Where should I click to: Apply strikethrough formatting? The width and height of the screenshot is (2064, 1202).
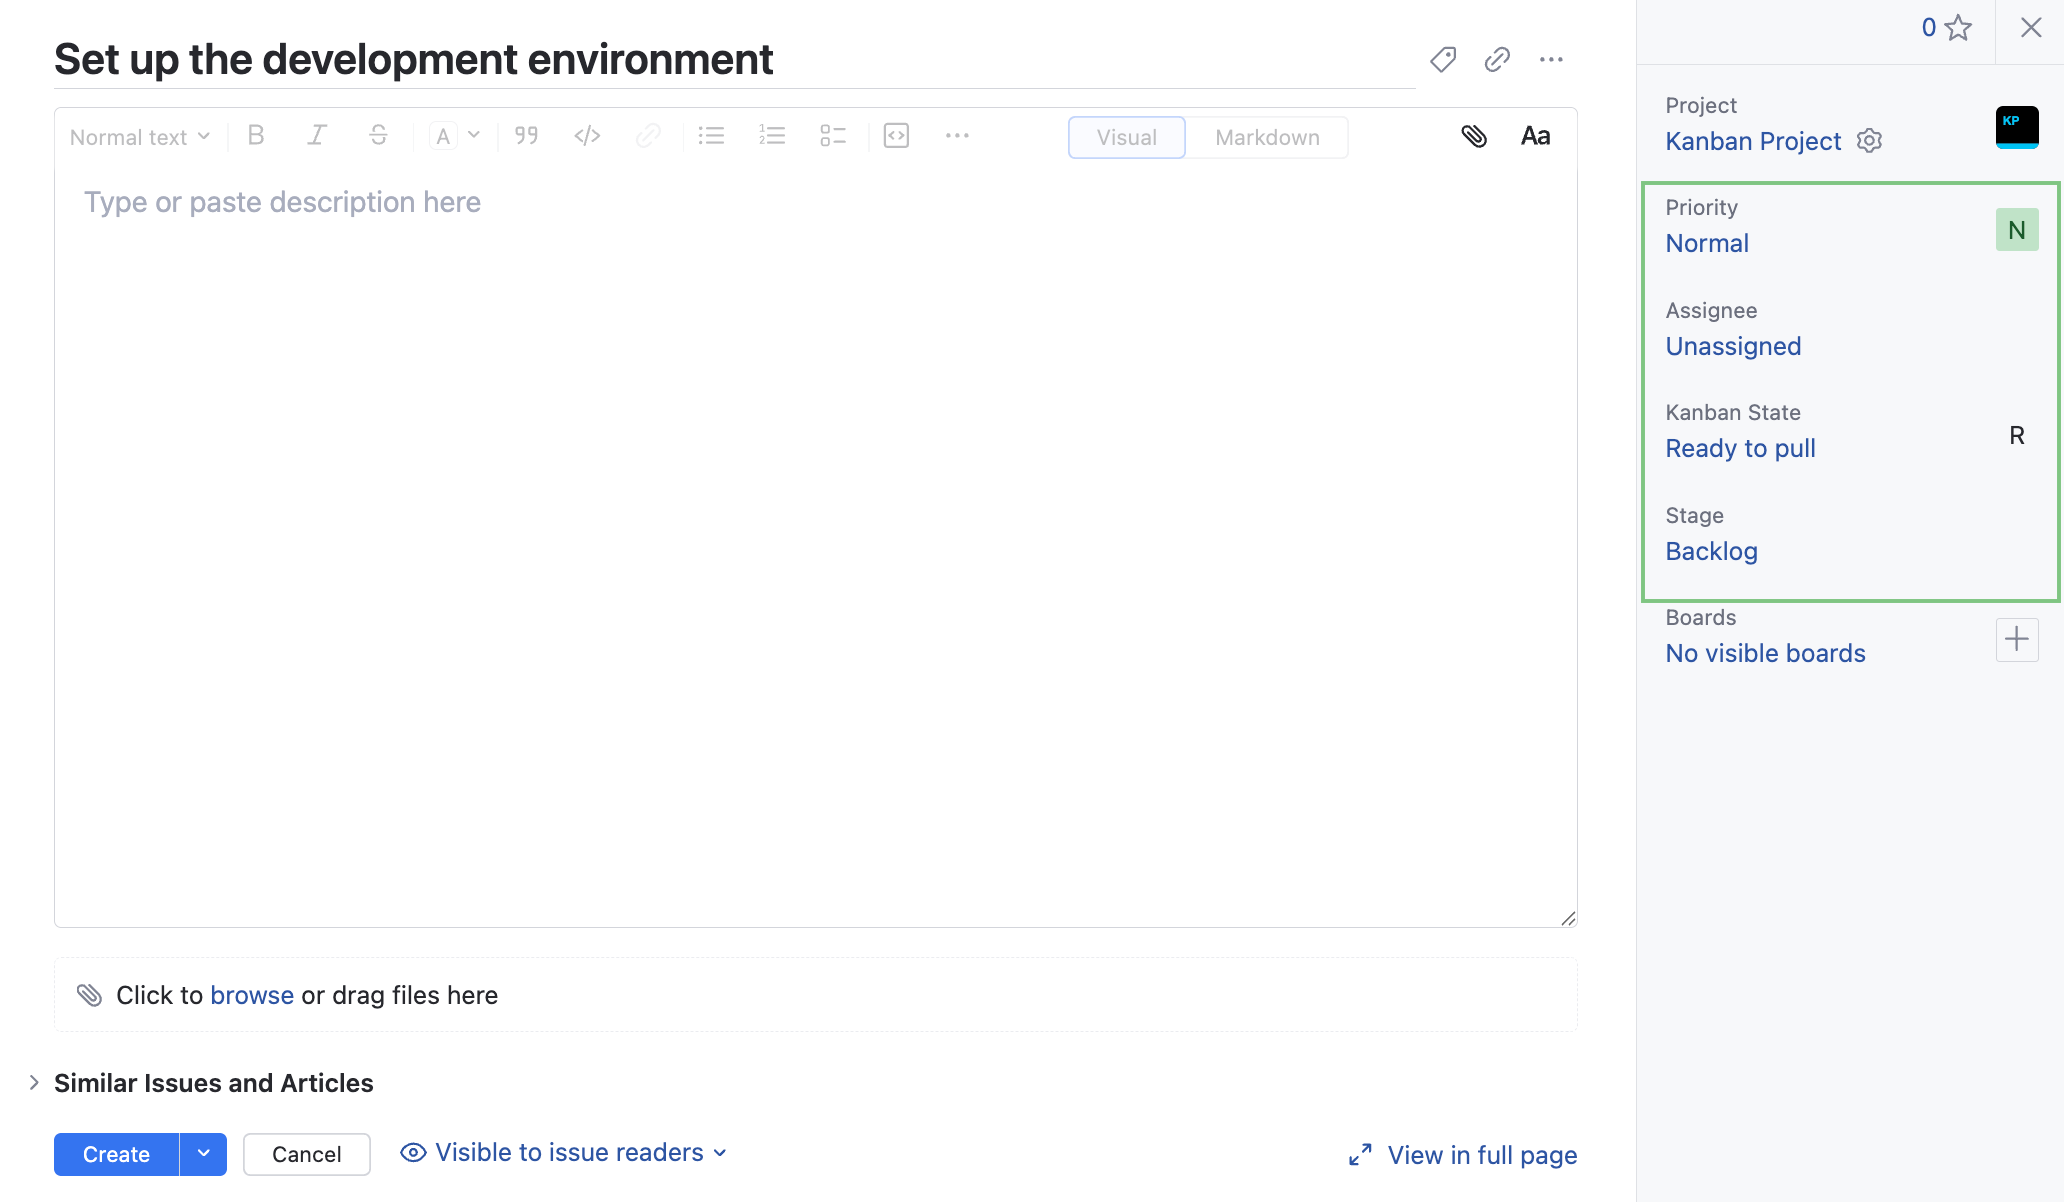pyautogui.click(x=378, y=136)
